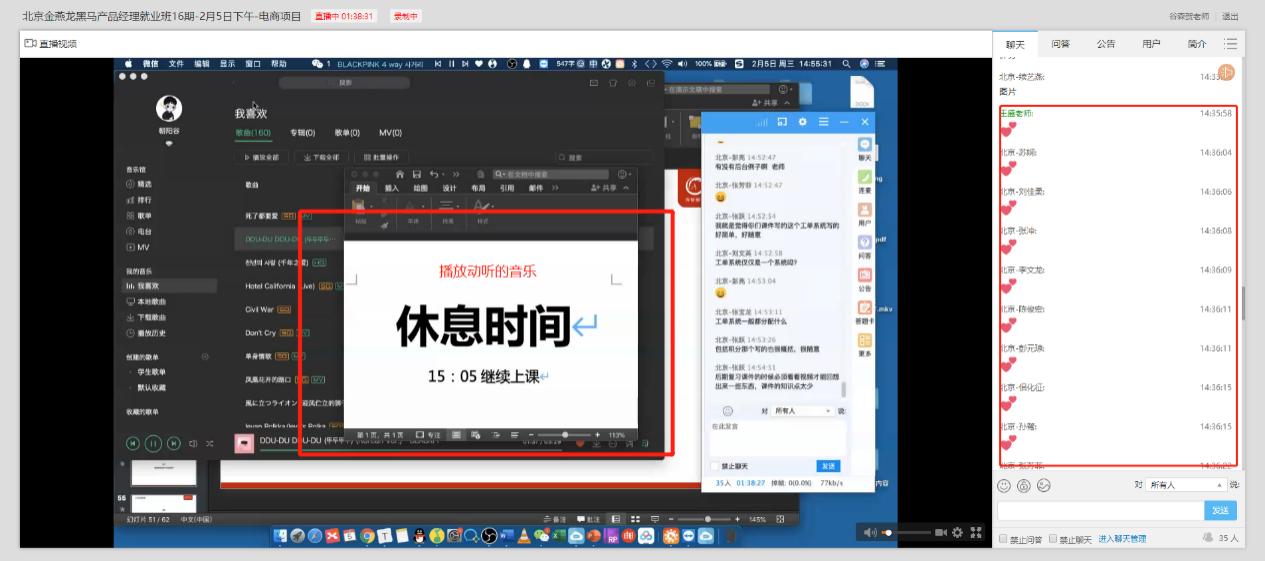This screenshot has height=561, width=1265.
Task: Switch to the 问答 tab in right panel
Action: pos(1060,44)
